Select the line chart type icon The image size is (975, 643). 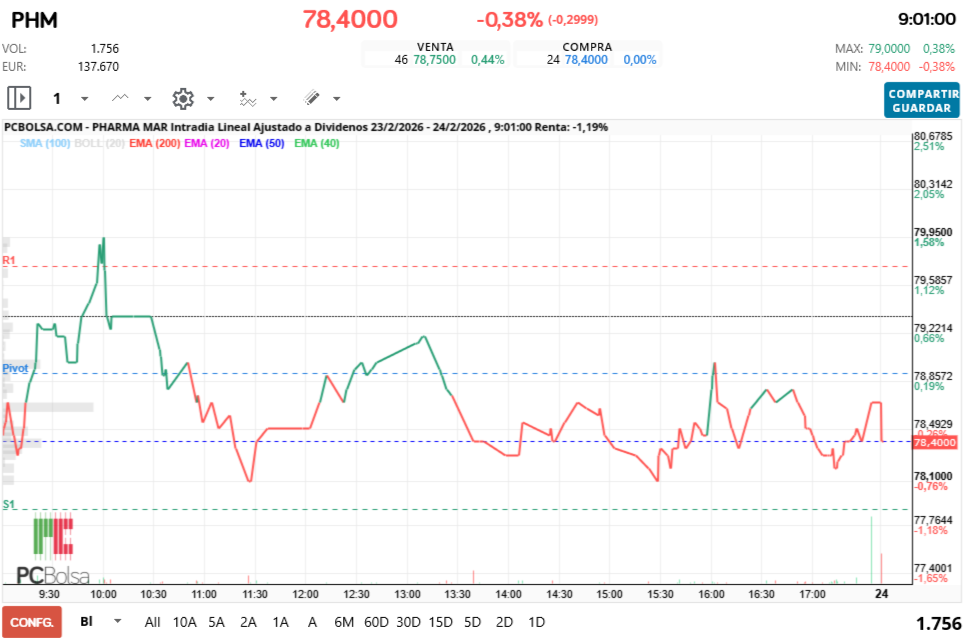click(x=118, y=98)
